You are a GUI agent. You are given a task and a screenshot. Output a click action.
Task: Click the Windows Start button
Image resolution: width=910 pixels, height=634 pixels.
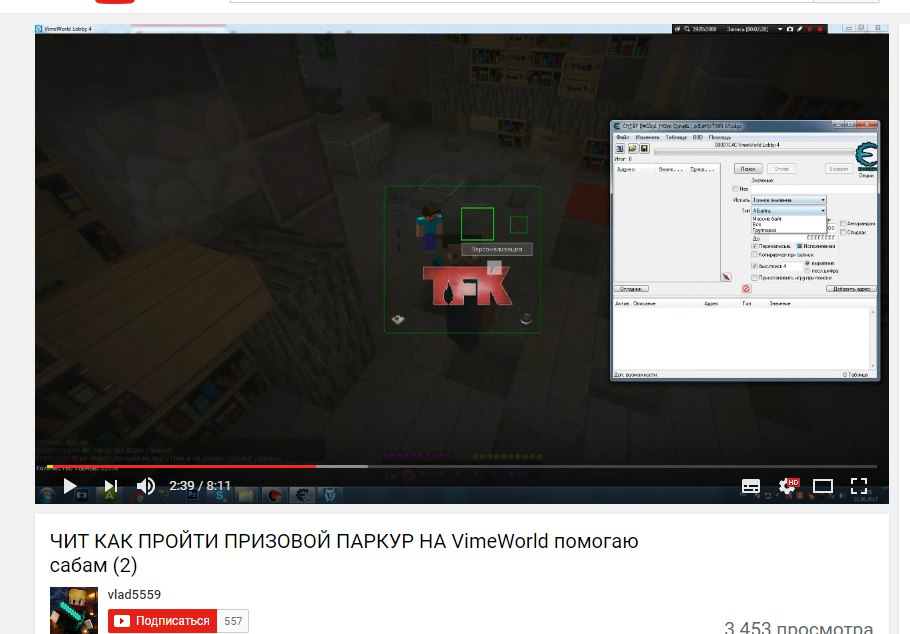point(46,495)
